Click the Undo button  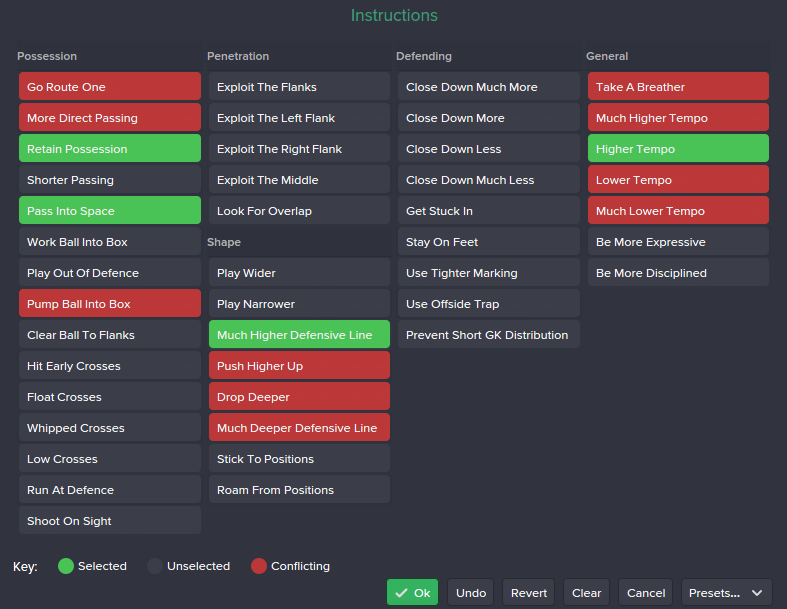point(470,592)
